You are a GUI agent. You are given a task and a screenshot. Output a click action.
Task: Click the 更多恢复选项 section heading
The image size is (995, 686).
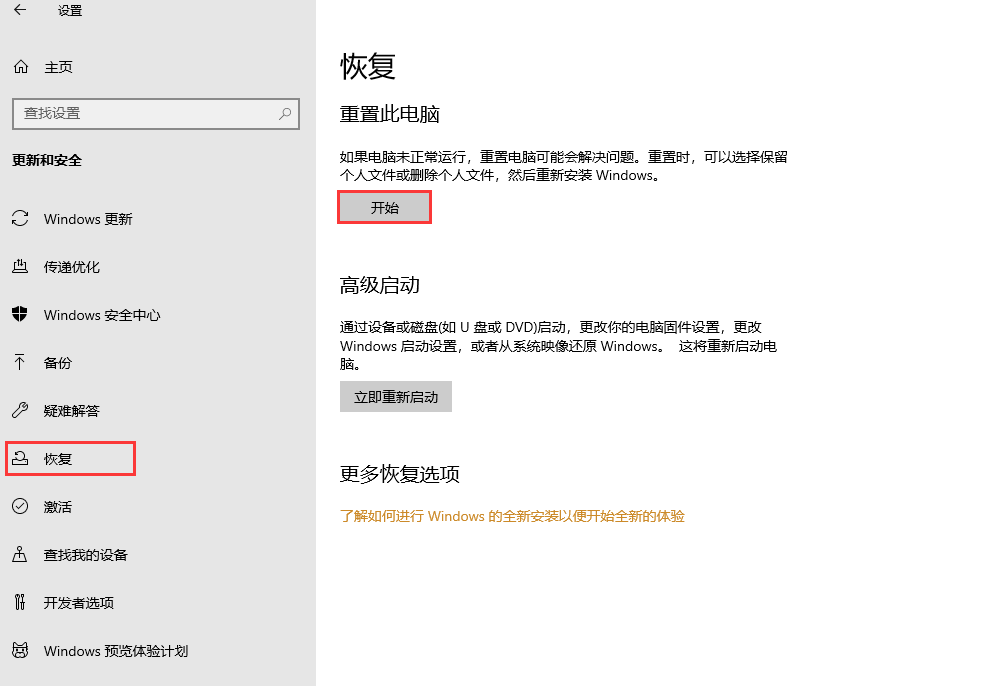(x=398, y=474)
